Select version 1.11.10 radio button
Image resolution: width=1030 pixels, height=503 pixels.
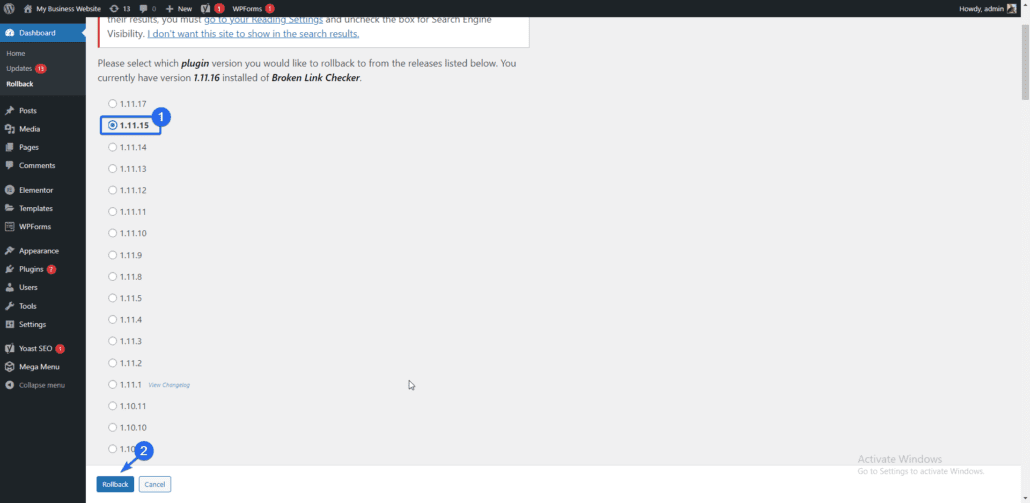tap(112, 233)
